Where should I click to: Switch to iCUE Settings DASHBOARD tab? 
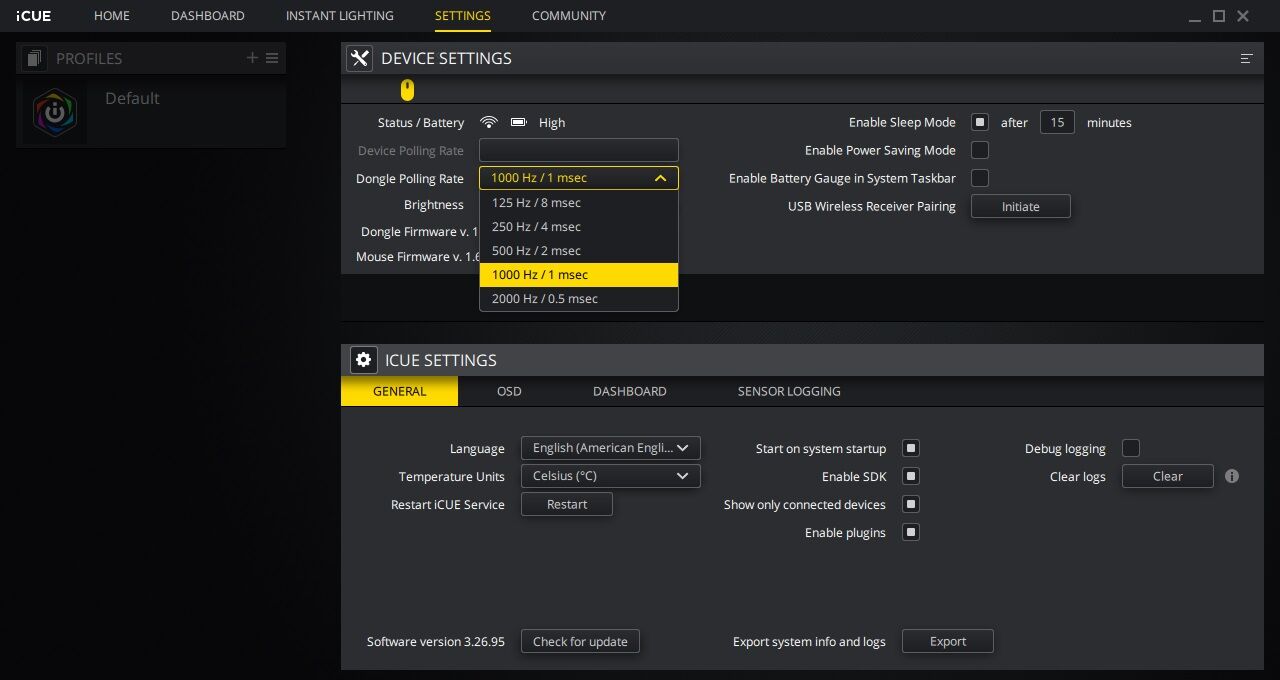pyautogui.click(x=630, y=391)
